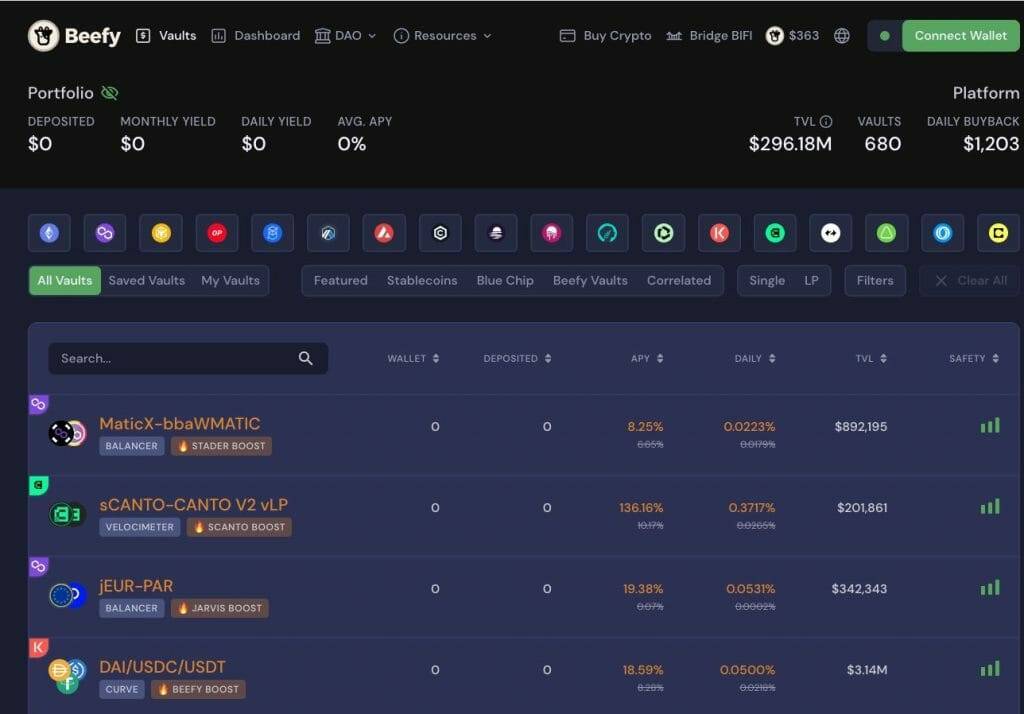Switch to My Vaults
Screen dimensions: 1024x714
click(231, 280)
